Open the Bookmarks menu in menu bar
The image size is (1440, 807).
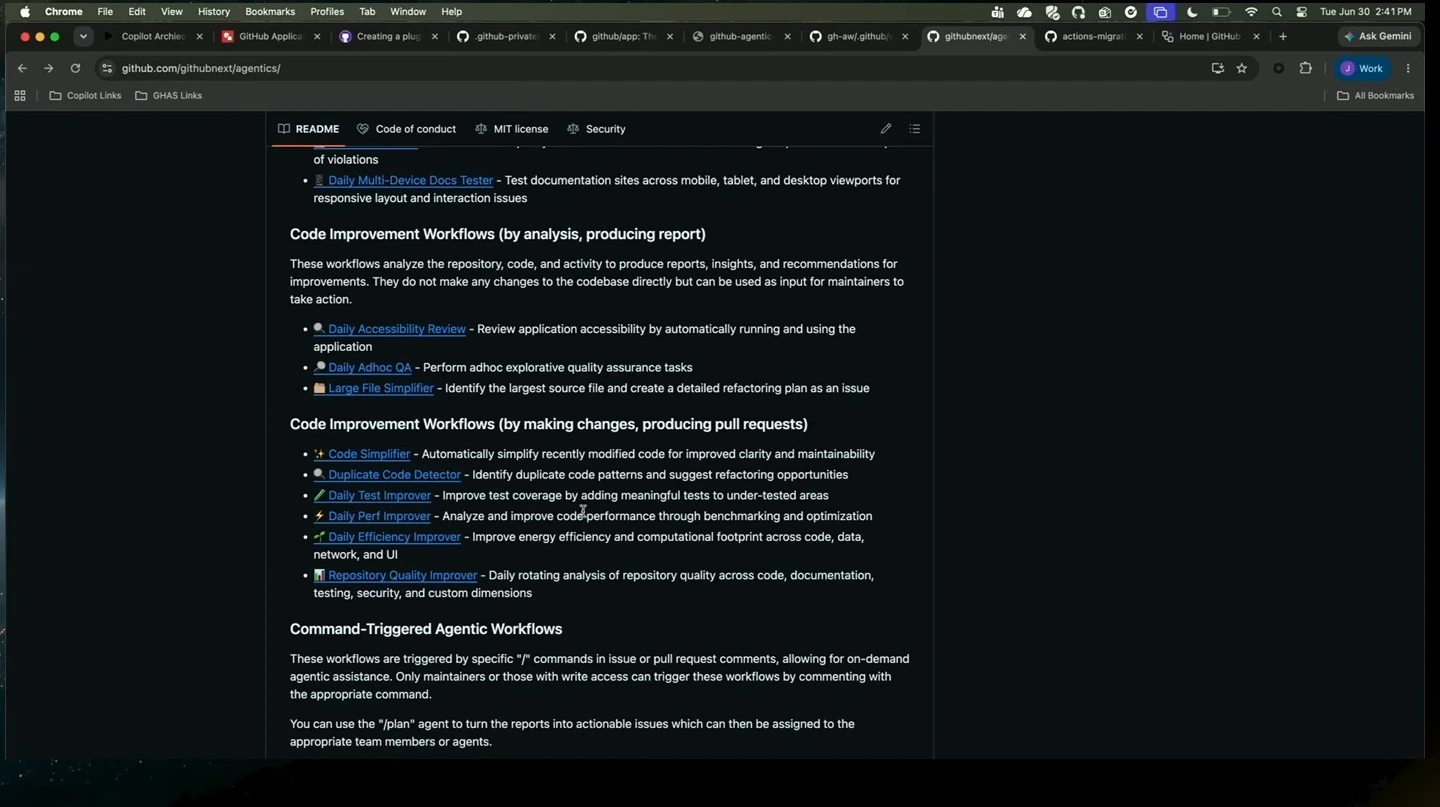270,12
